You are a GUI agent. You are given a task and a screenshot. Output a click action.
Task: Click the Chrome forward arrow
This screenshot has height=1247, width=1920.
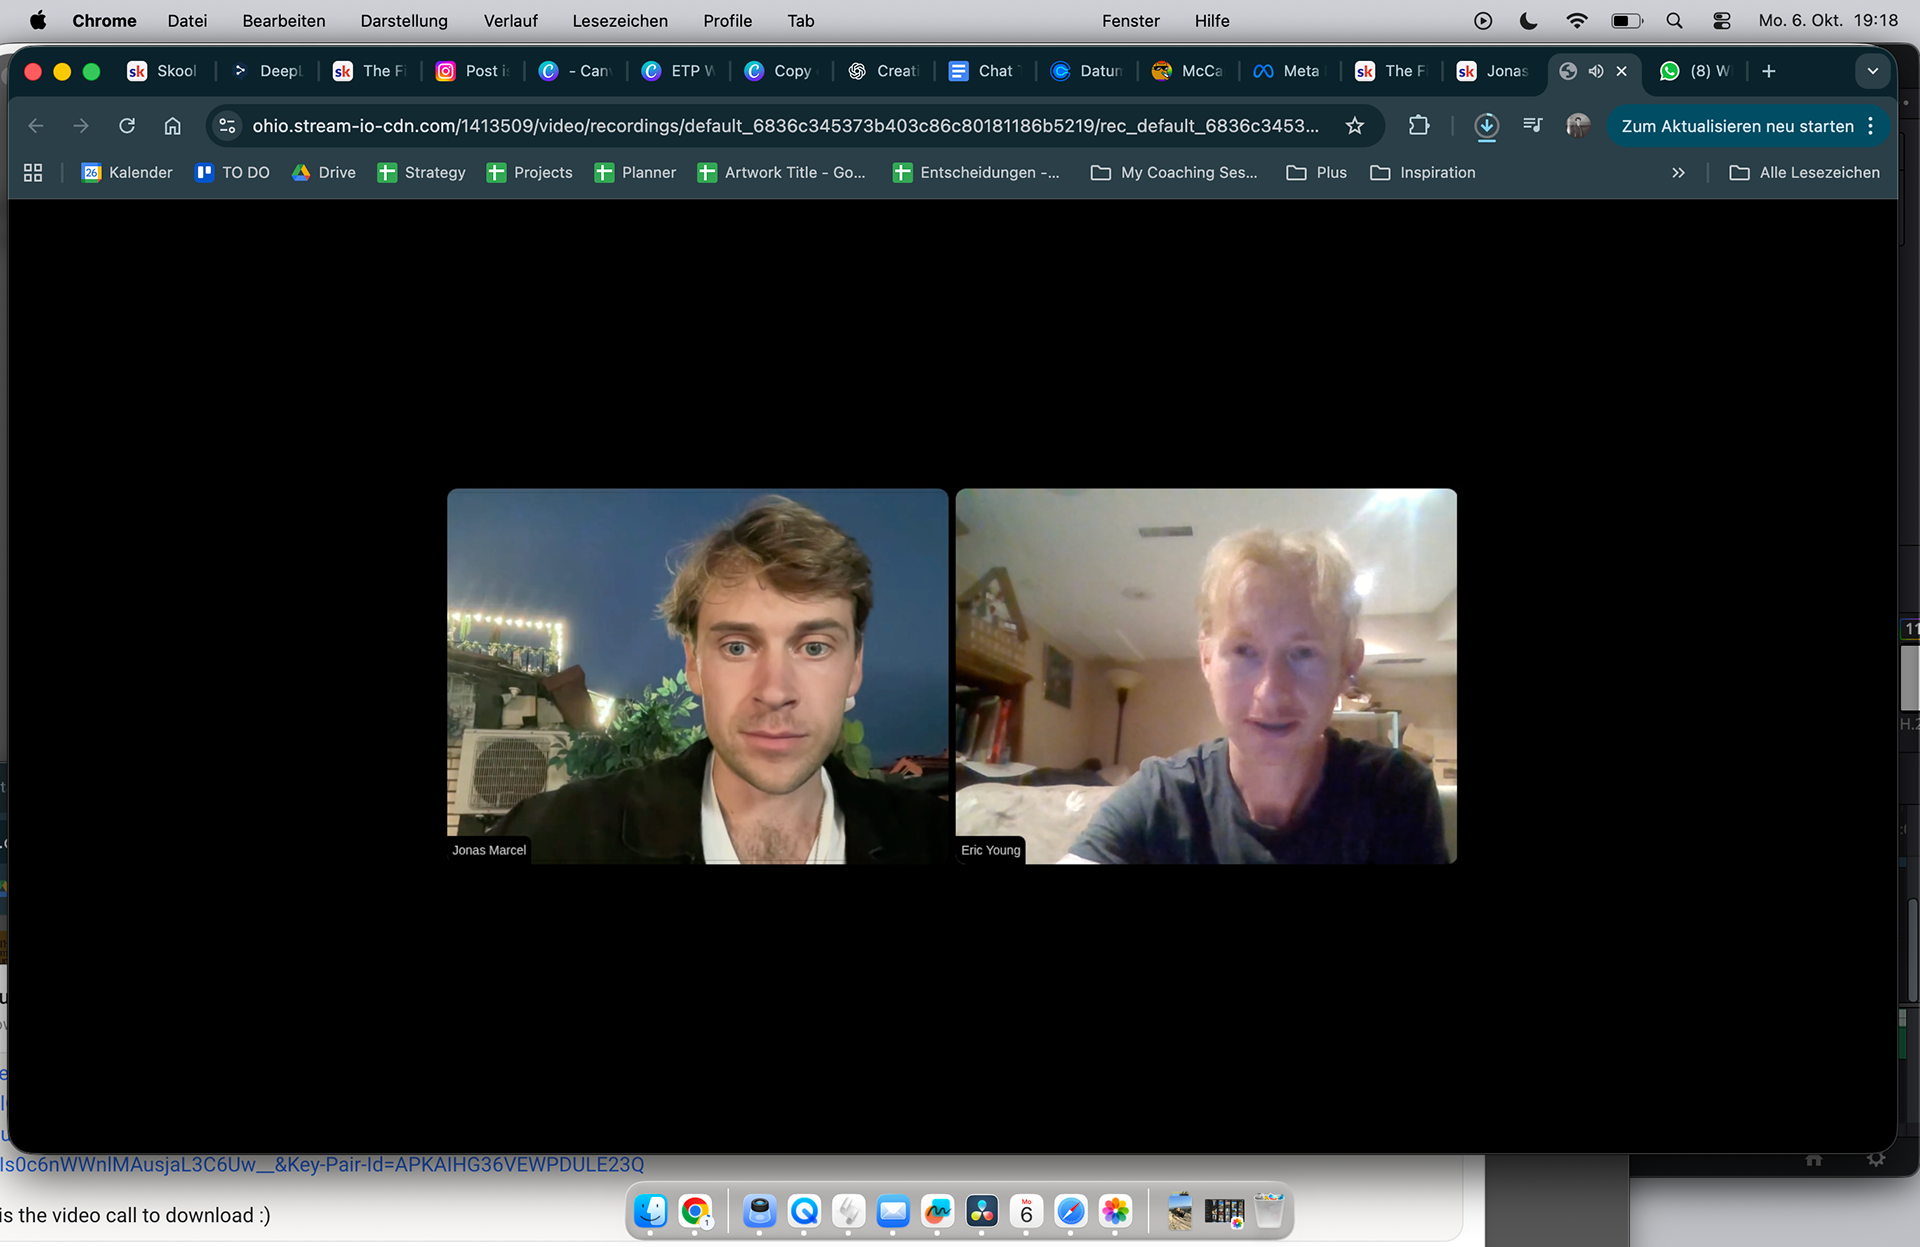click(x=81, y=126)
